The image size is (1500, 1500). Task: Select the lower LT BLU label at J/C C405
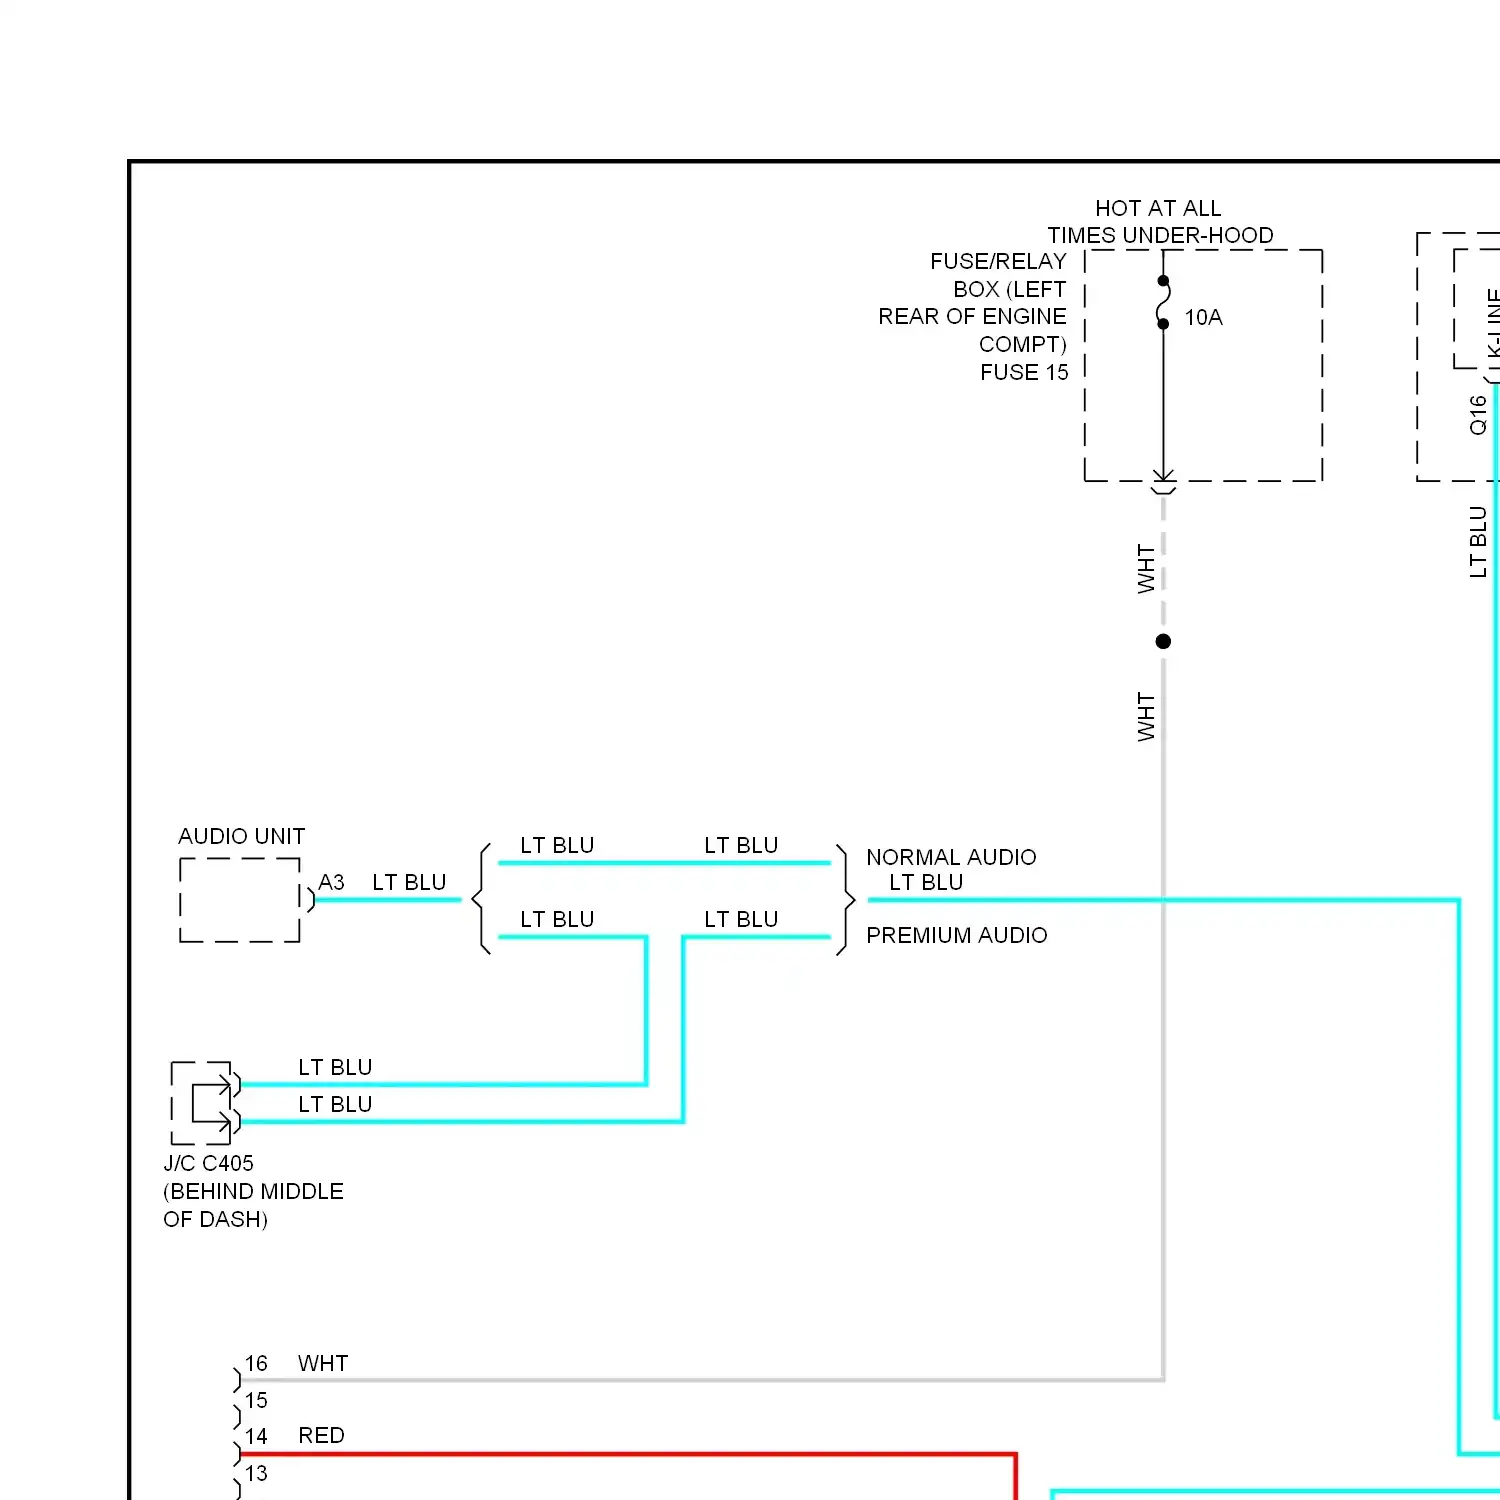click(x=335, y=1104)
